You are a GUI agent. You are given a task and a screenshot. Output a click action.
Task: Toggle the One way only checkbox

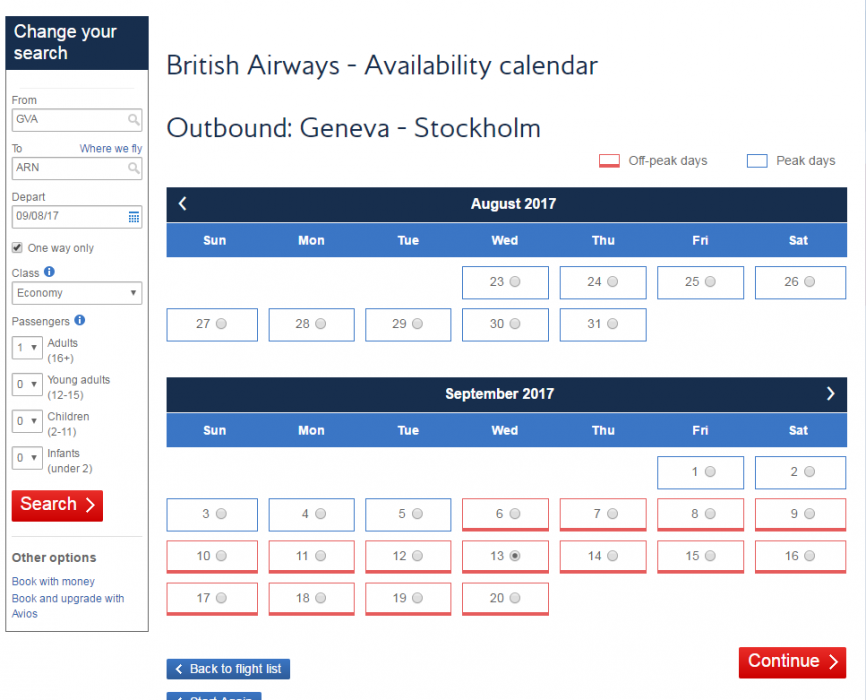click(17, 248)
